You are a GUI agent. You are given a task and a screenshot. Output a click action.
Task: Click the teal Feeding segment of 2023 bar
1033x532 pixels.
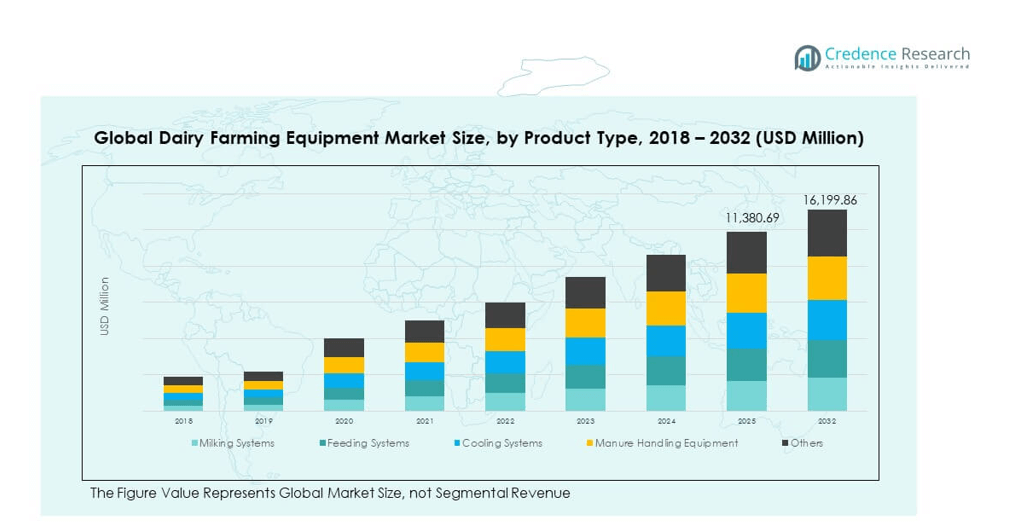point(585,376)
